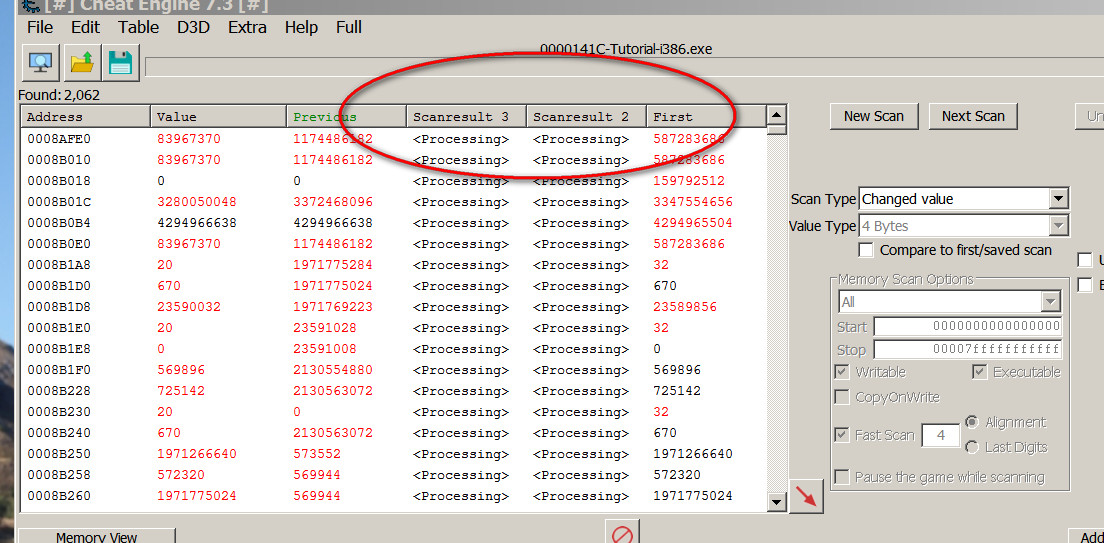Click the results list scroll down arrow

(776, 501)
